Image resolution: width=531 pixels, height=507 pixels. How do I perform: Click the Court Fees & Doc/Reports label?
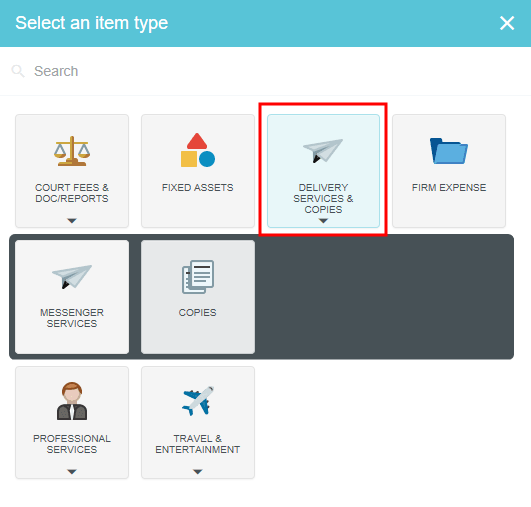click(x=72, y=193)
